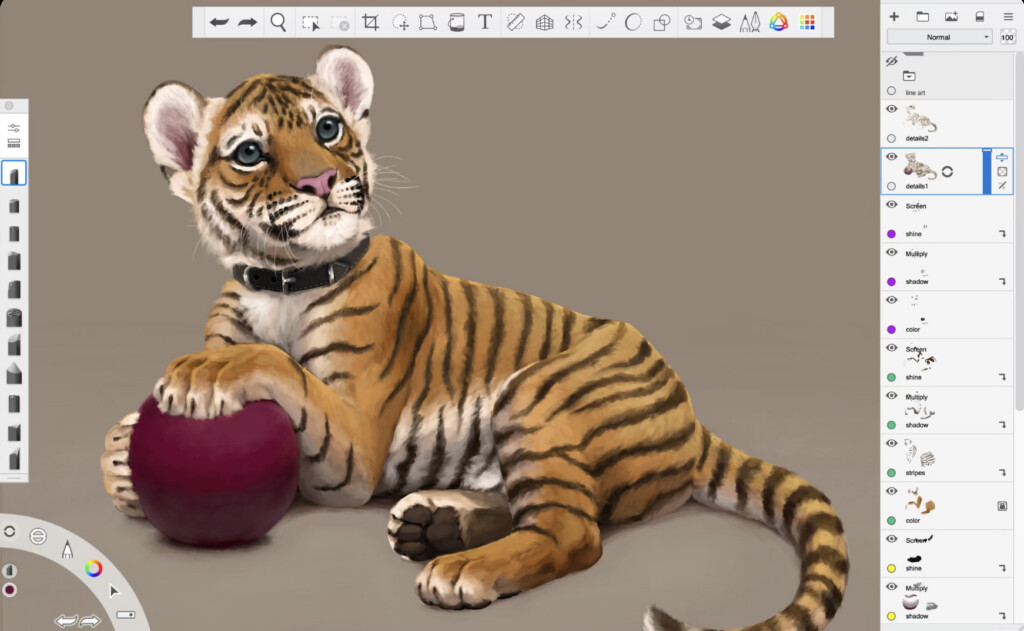This screenshot has width=1024, height=631.
Task: Click purple color label on shine layer
Action: click(x=891, y=234)
